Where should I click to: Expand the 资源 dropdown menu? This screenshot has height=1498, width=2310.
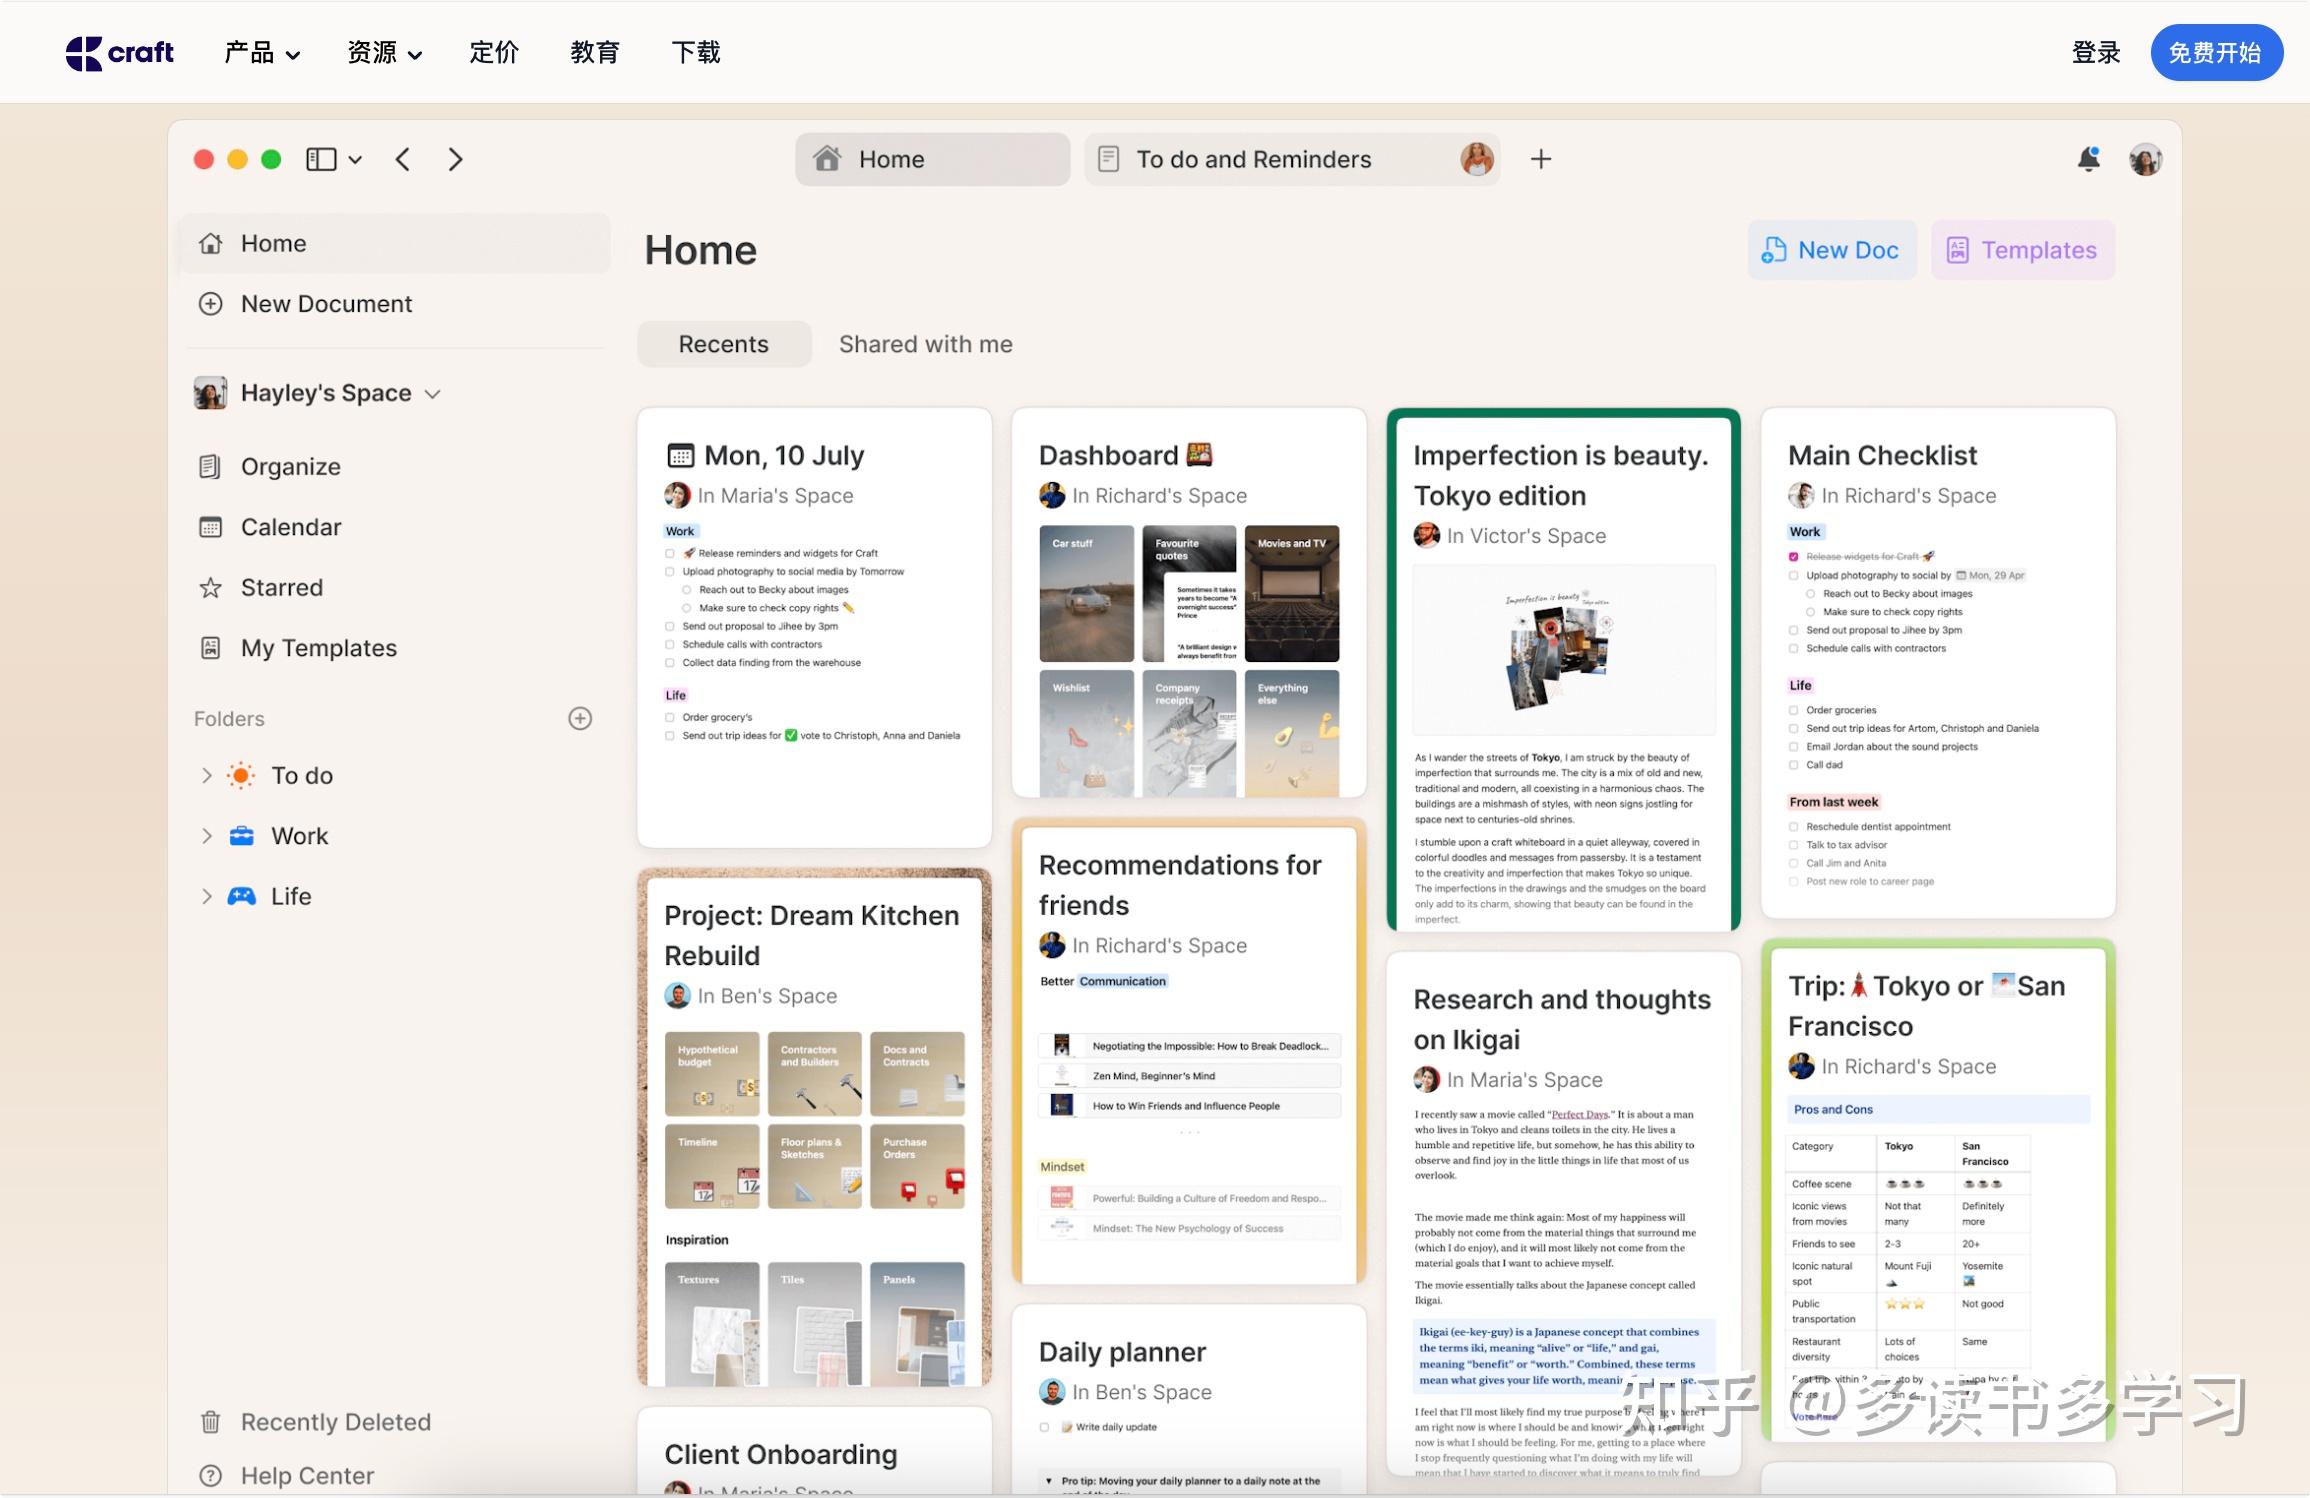click(384, 52)
